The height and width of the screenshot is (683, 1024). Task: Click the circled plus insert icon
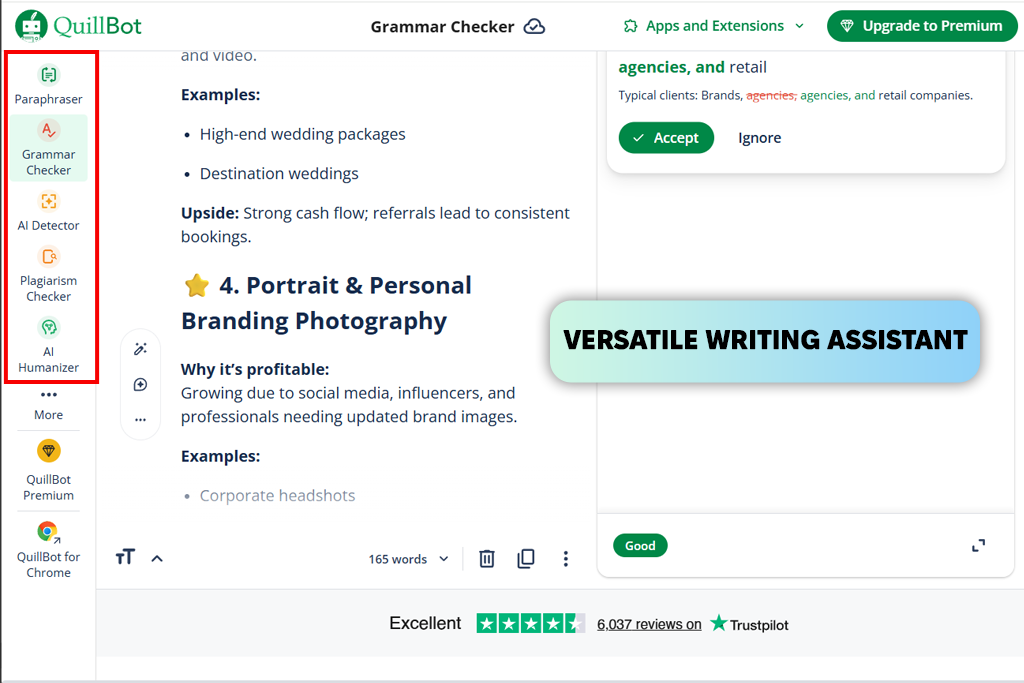[140, 385]
